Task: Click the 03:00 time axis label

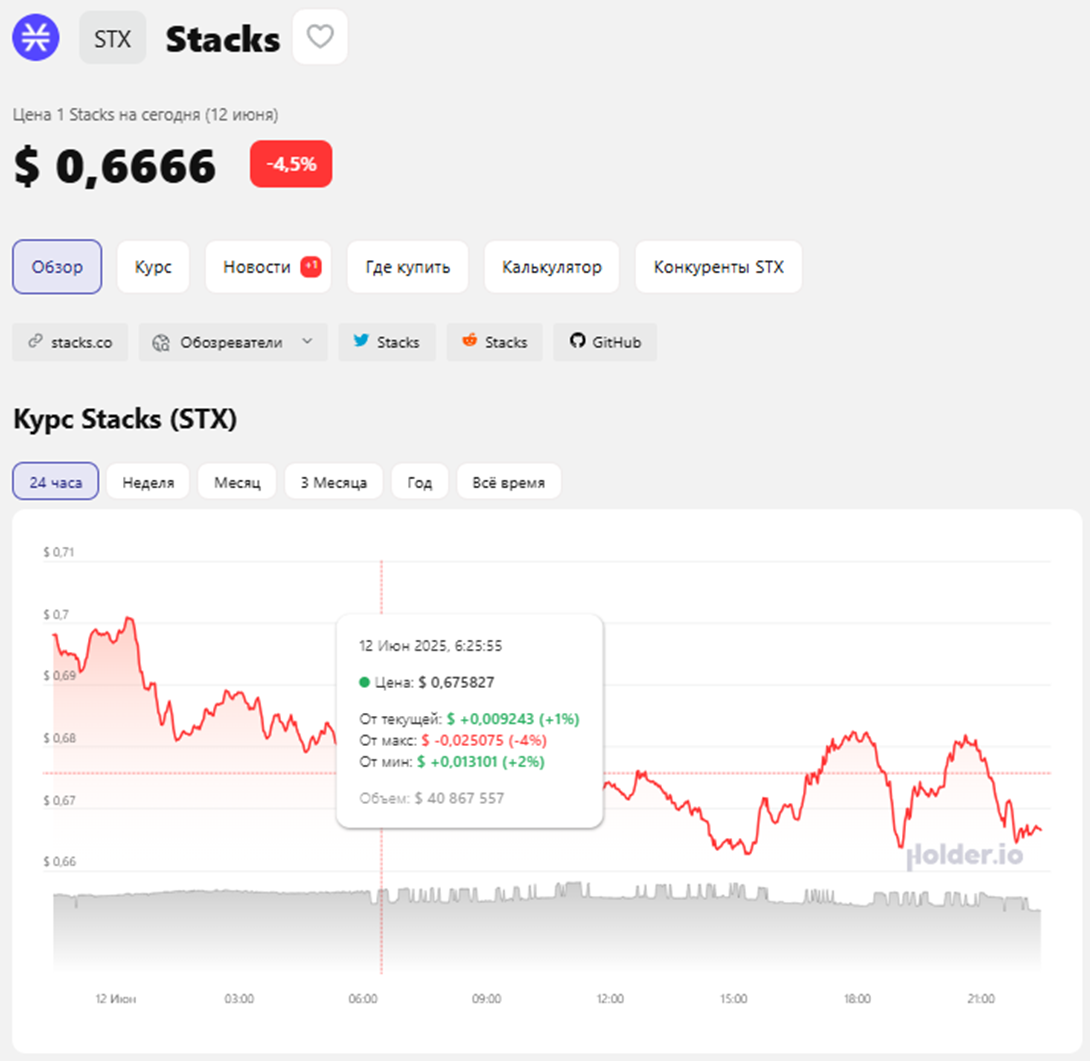Action: (x=239, y=999)
